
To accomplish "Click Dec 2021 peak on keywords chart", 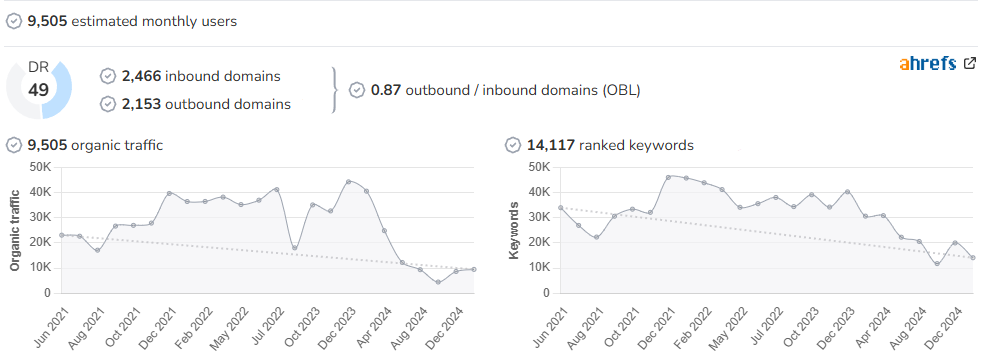I will coord(668,177).
